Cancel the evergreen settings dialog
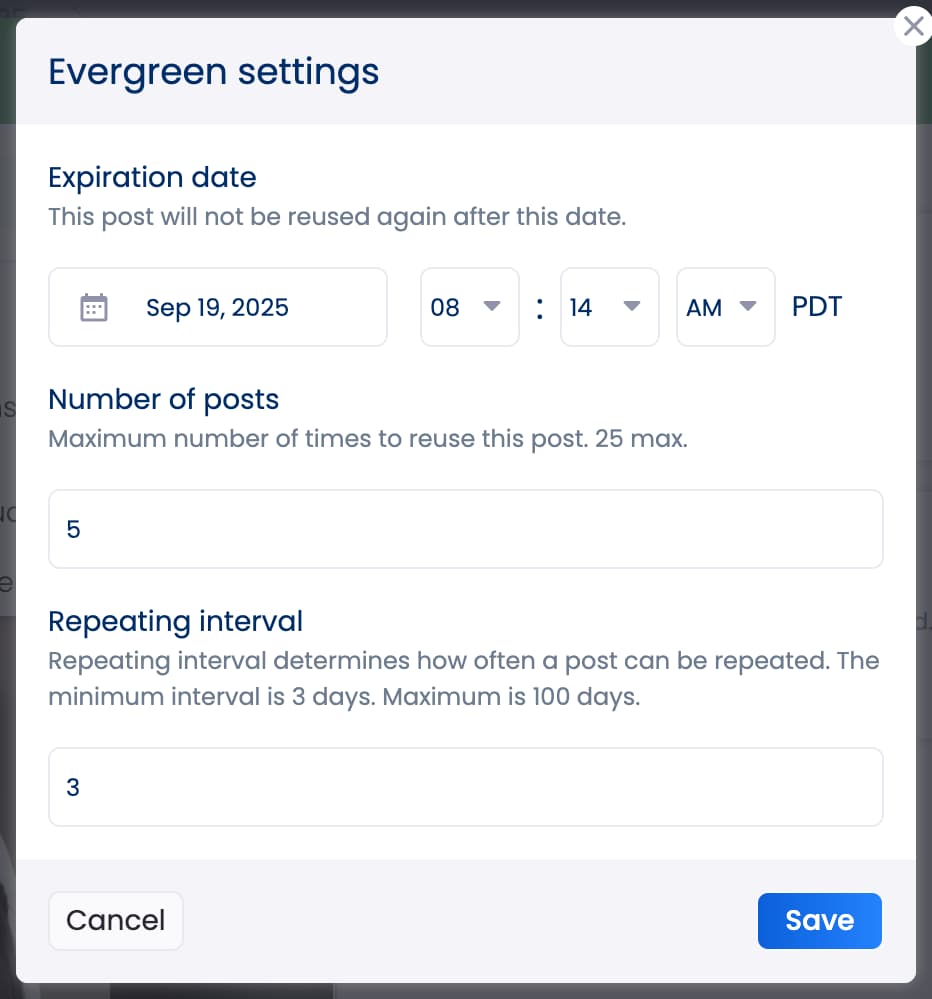 click(x=115, y=920)
